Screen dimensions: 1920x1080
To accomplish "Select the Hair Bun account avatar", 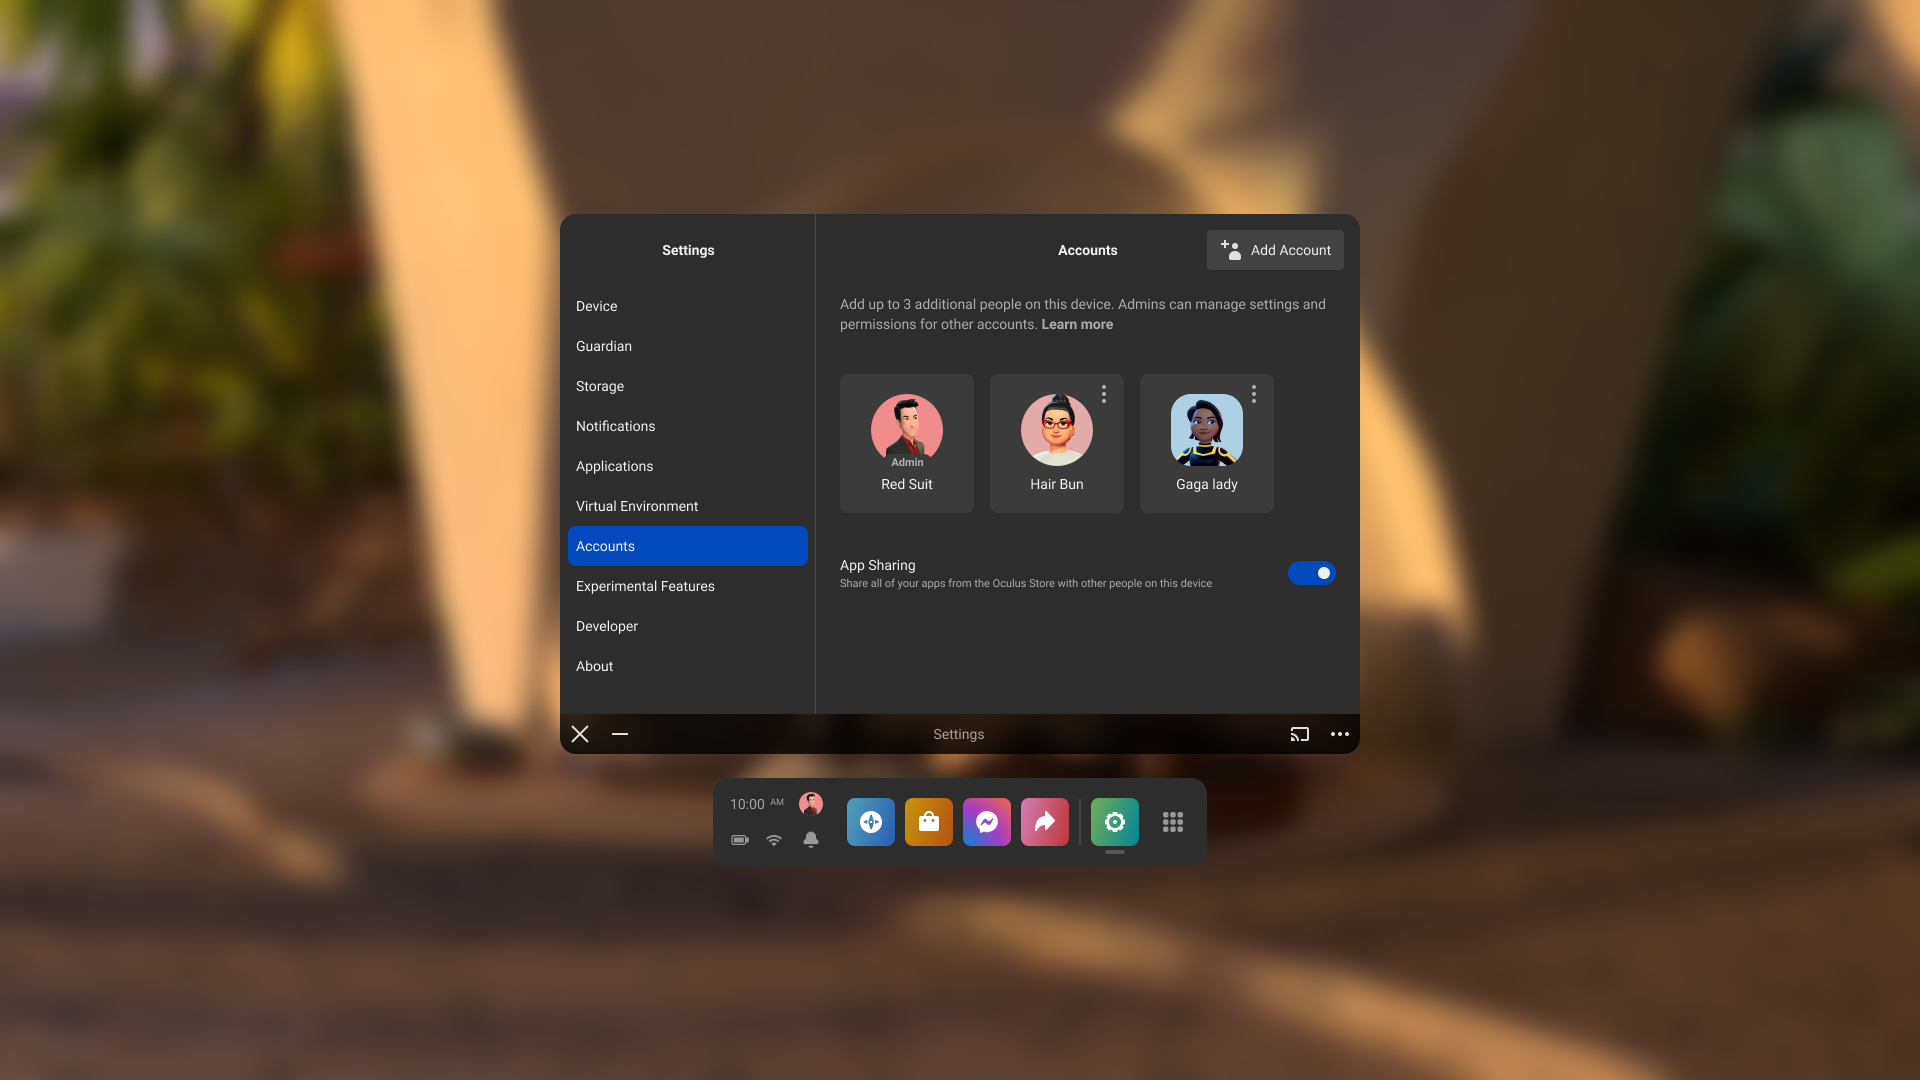I will [1057, 430].
